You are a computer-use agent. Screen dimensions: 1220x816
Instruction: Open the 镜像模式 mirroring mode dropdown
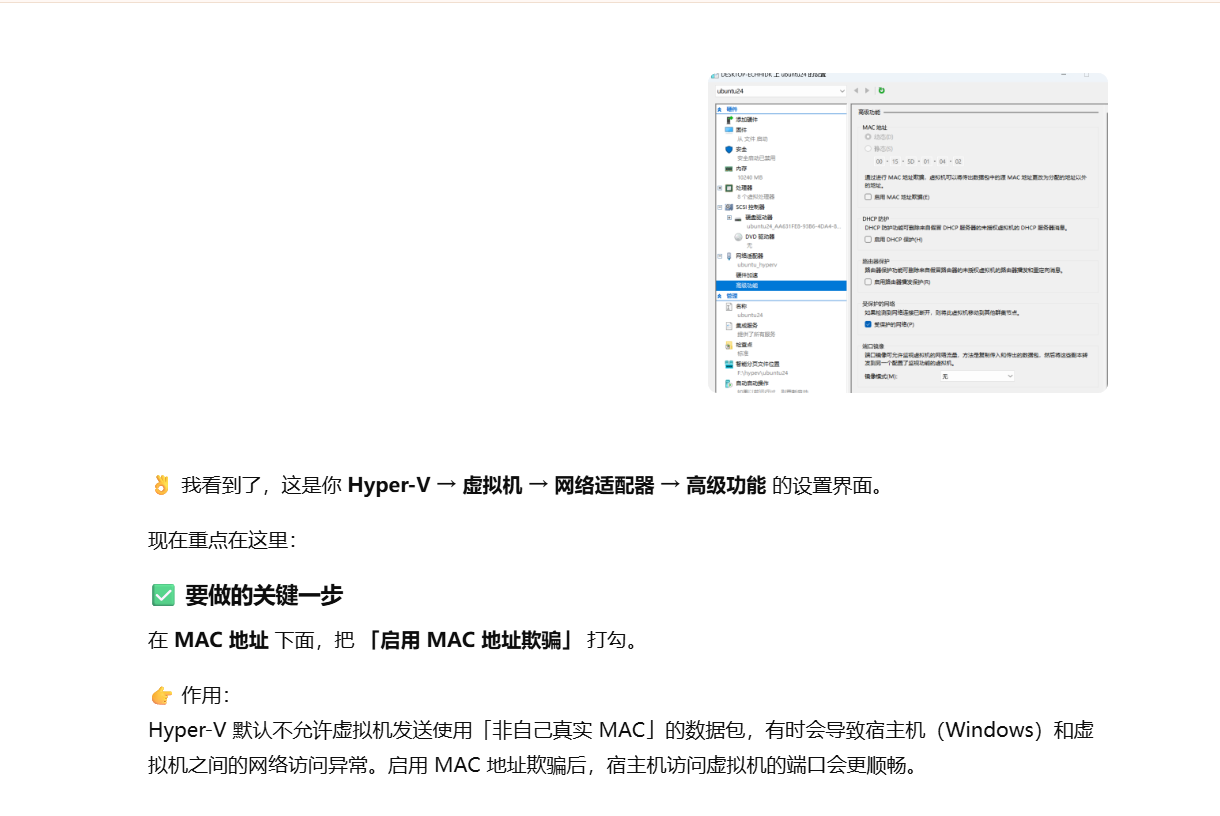(x=976, y=376)
